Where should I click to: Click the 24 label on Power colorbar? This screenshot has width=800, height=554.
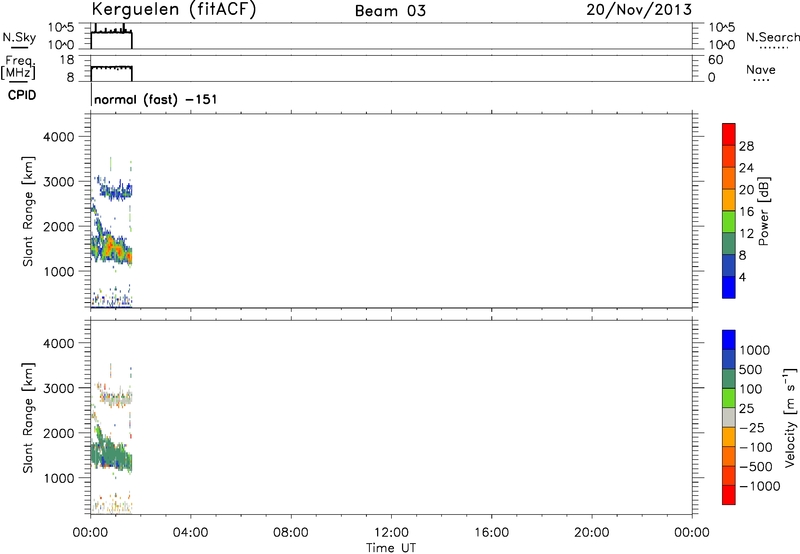point(746,168)
